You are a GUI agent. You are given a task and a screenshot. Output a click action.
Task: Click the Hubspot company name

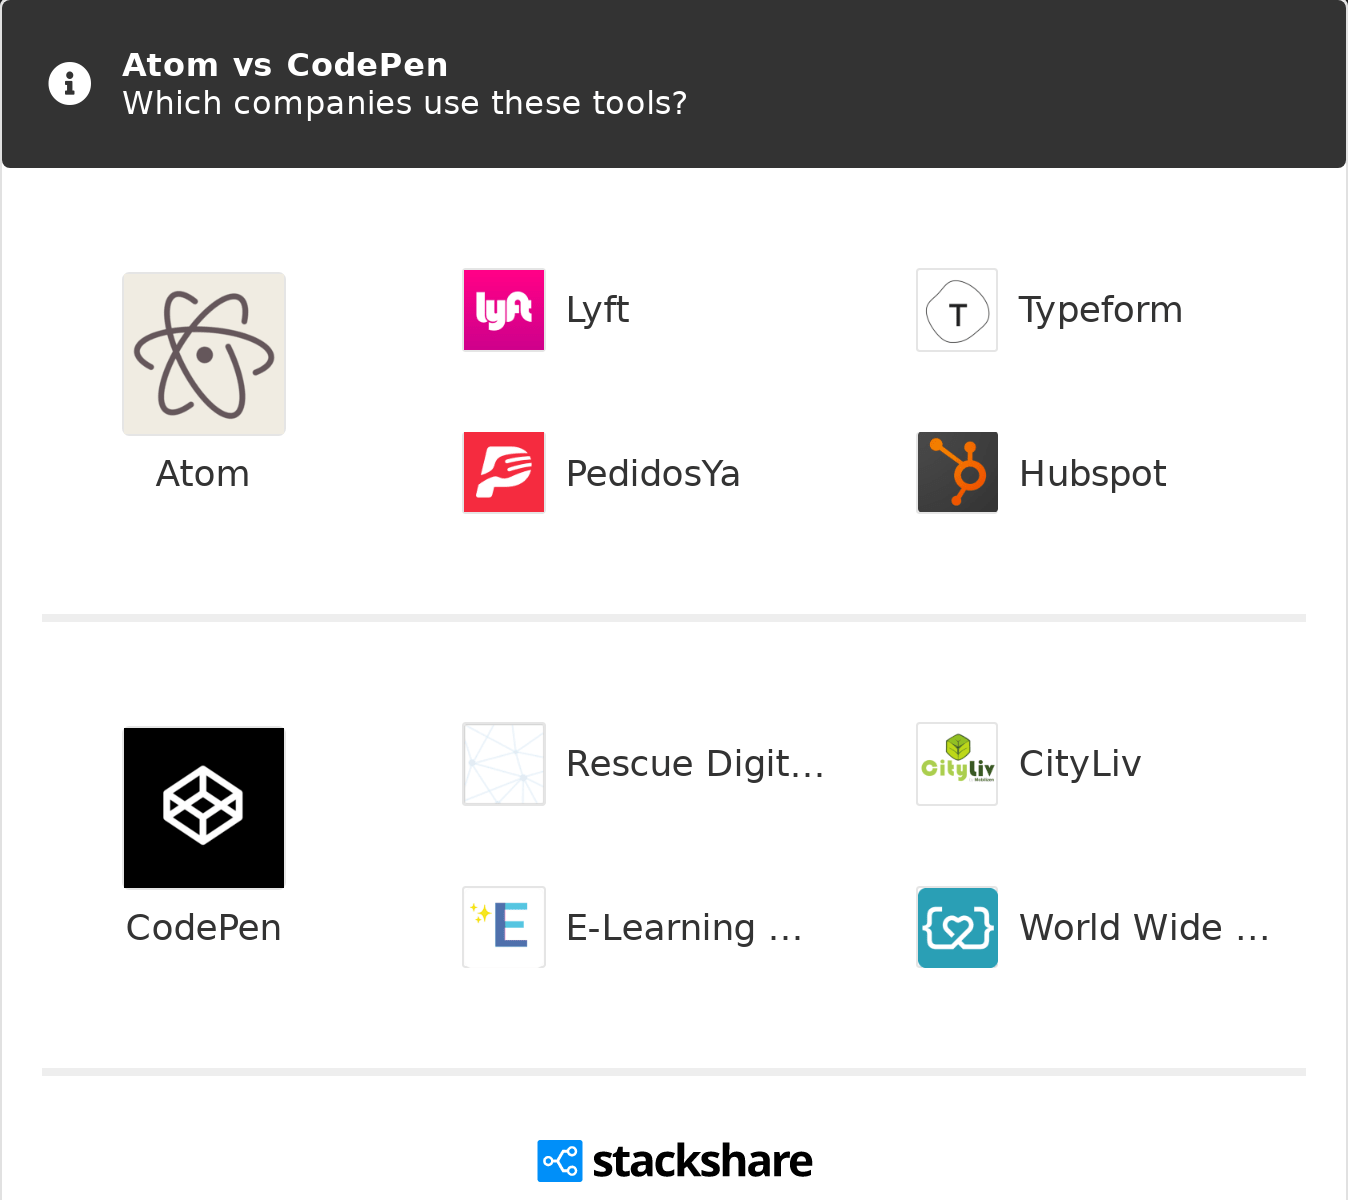point(1093,475)
